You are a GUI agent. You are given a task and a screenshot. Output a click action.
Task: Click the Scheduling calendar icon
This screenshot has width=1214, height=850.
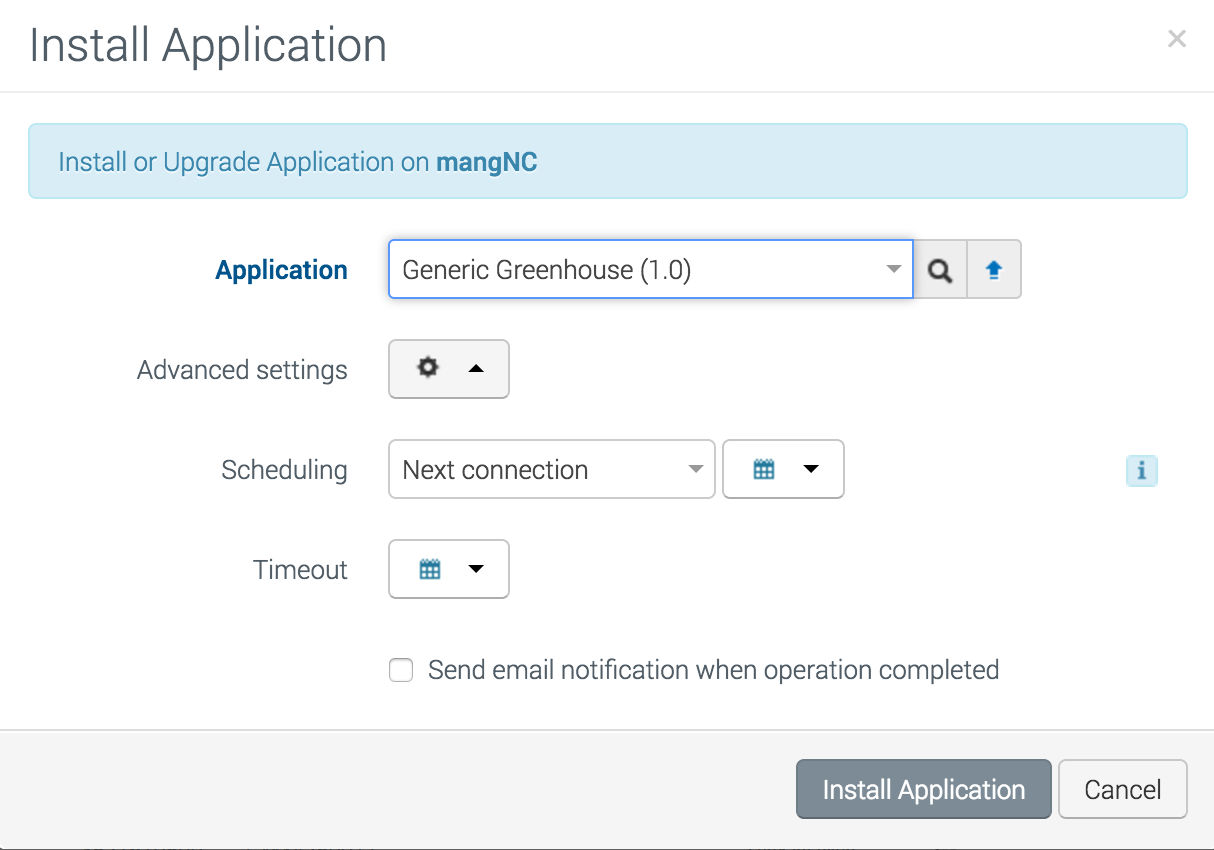[x=764, y=469]
